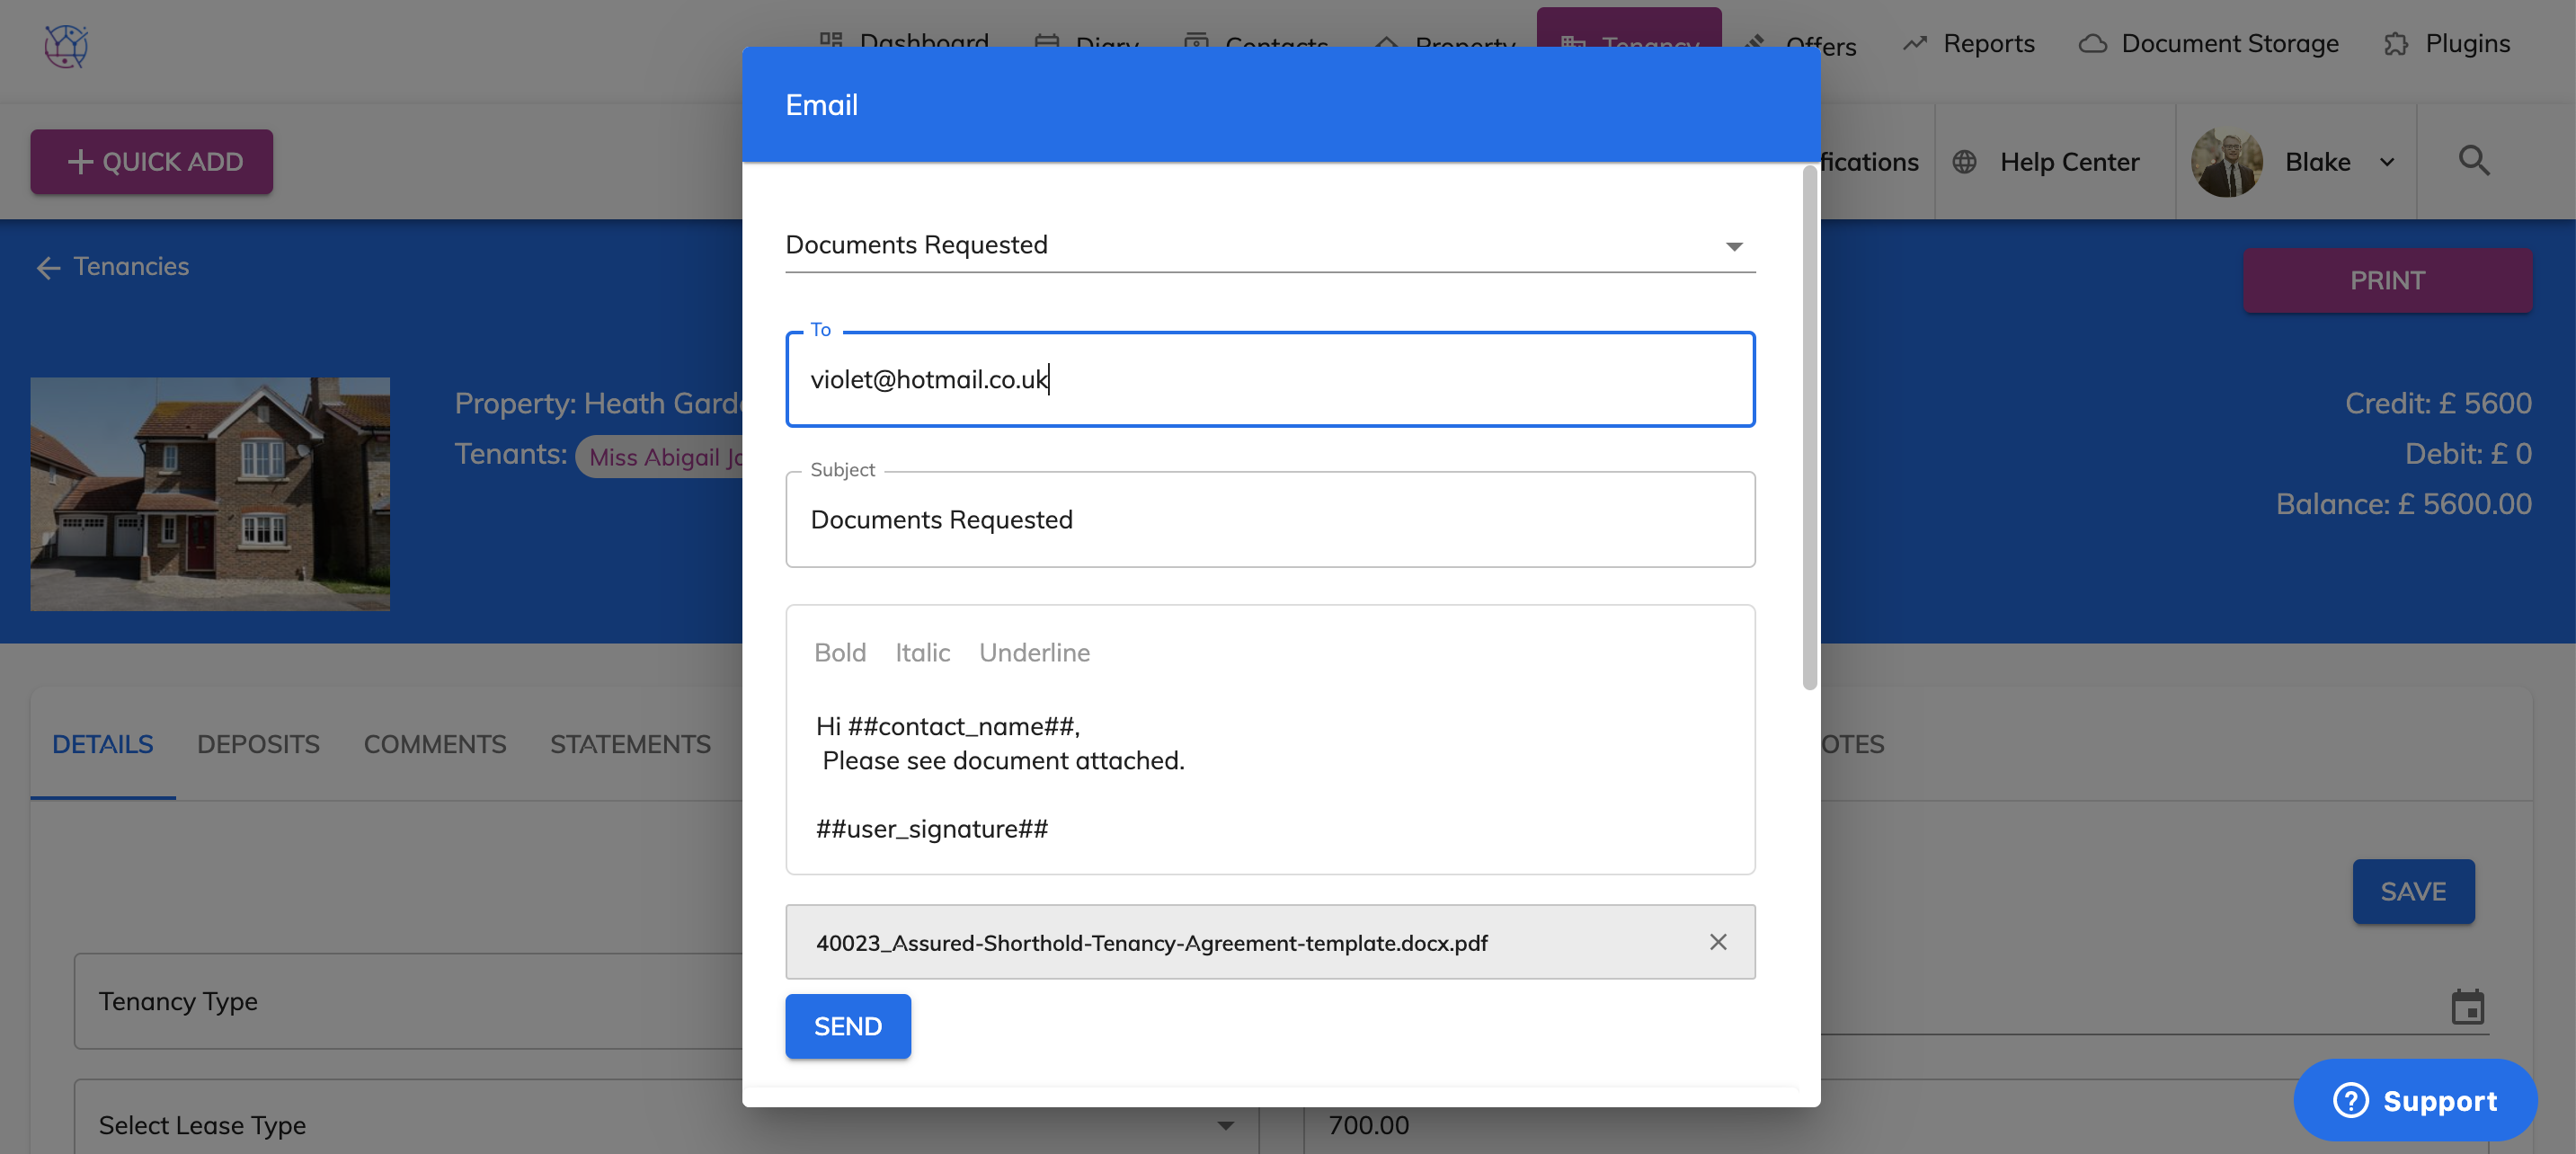The image size is (2576, 1154).
Task: Switch to the DEPOSITS tab
Action: click(x=258, y=744)
